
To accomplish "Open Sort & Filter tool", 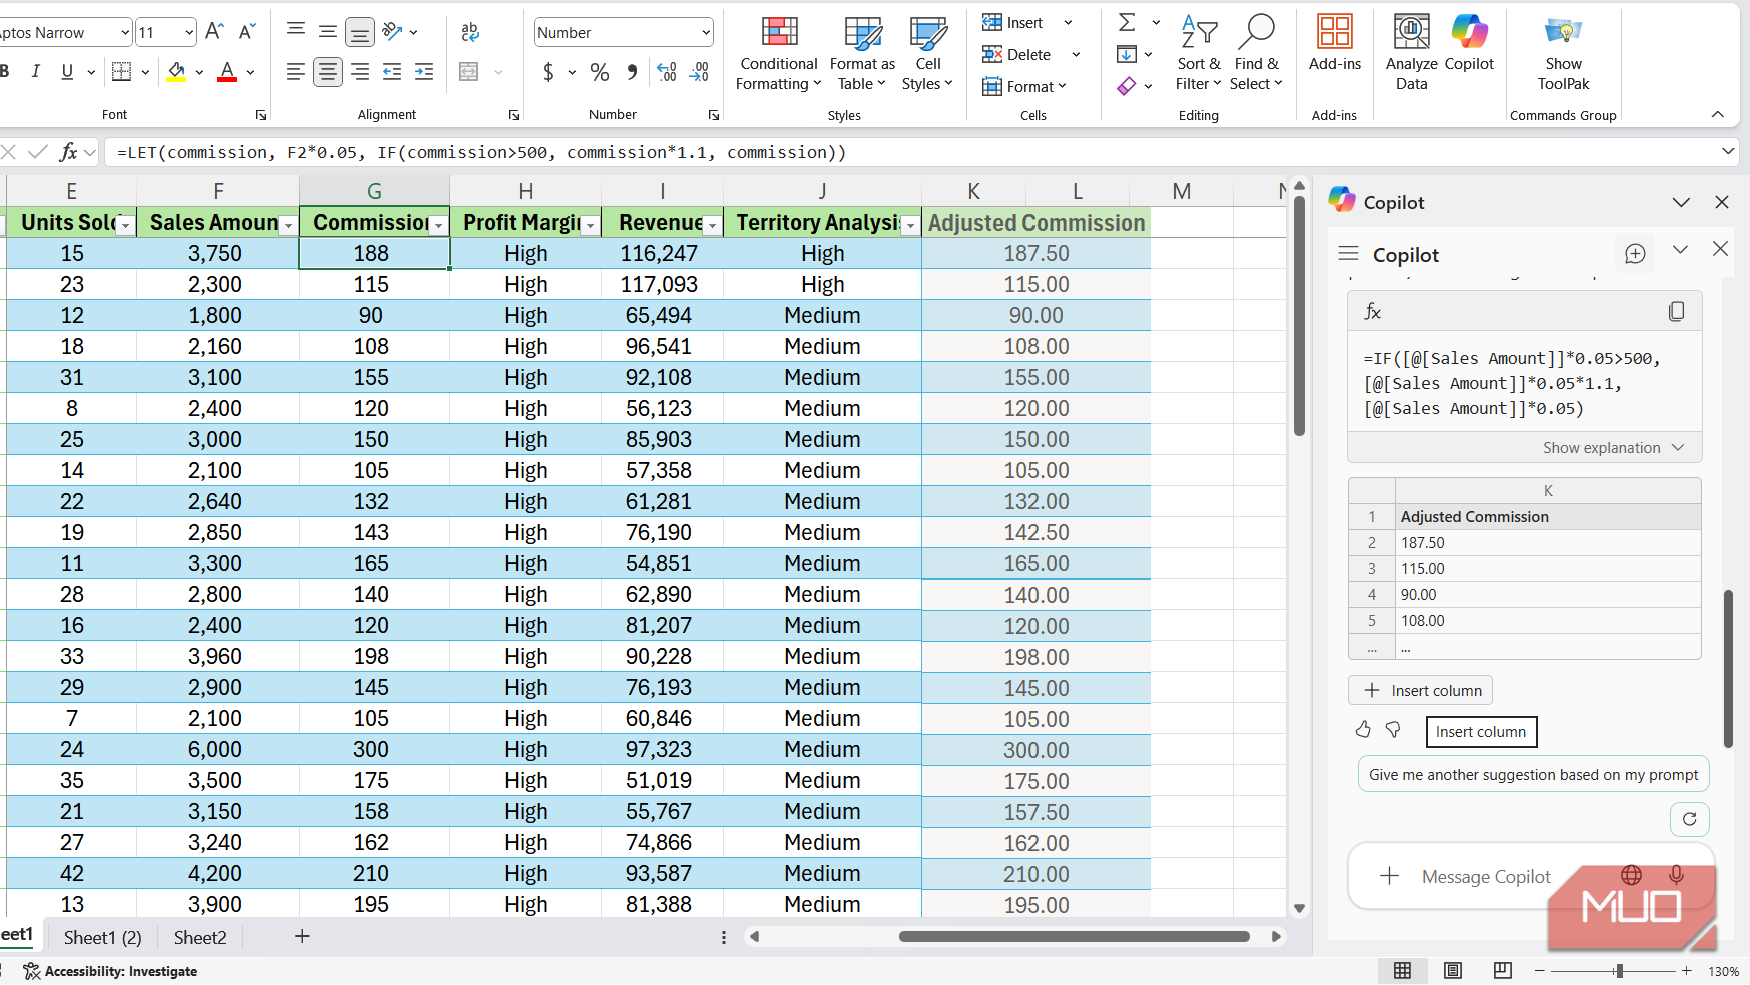I will click(x=1198, y=54).
